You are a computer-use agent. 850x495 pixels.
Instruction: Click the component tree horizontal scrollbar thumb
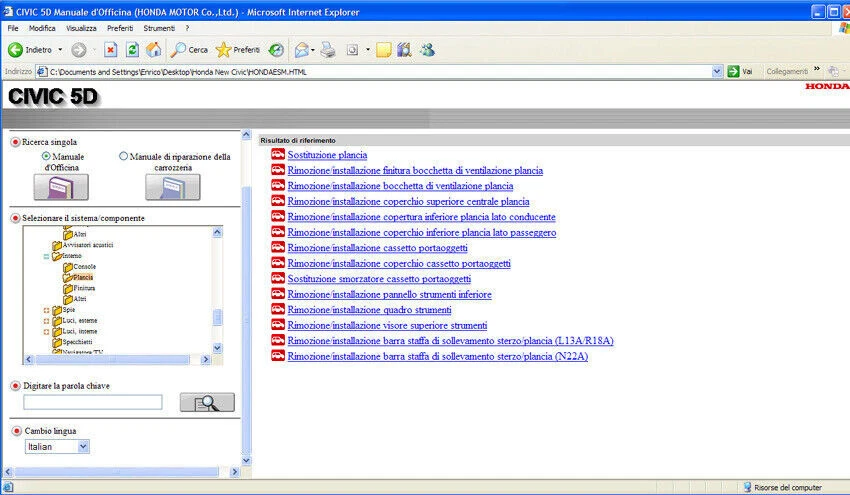[x=112, y=359]
